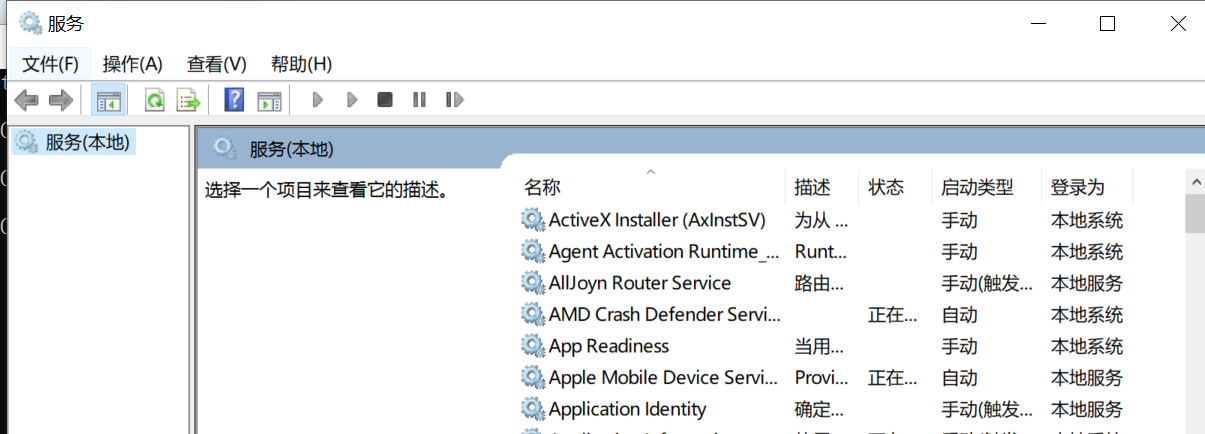Screen dimensions: 1205x434
Task: Click 正在... status of AMD Crash Defender
Action: [892, 315]
